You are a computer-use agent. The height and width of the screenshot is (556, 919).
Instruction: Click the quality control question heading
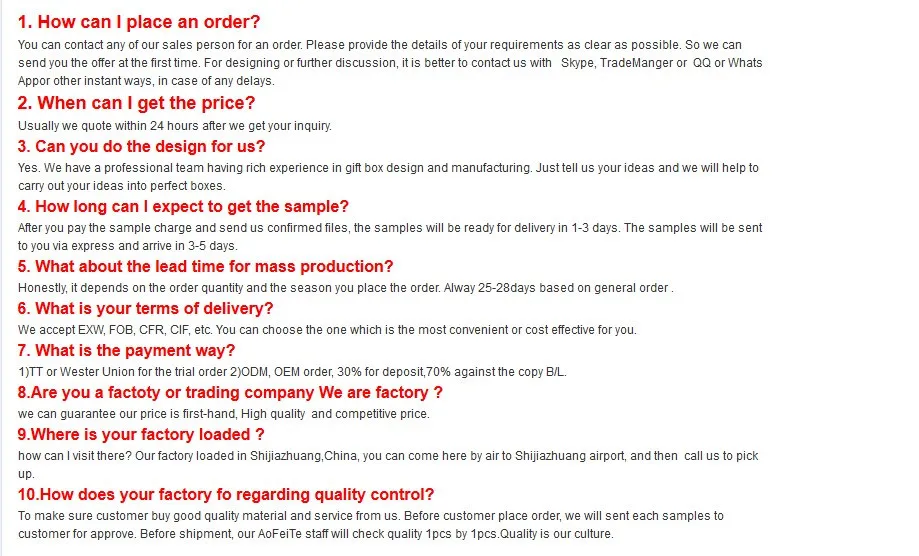tap(226, 494)
